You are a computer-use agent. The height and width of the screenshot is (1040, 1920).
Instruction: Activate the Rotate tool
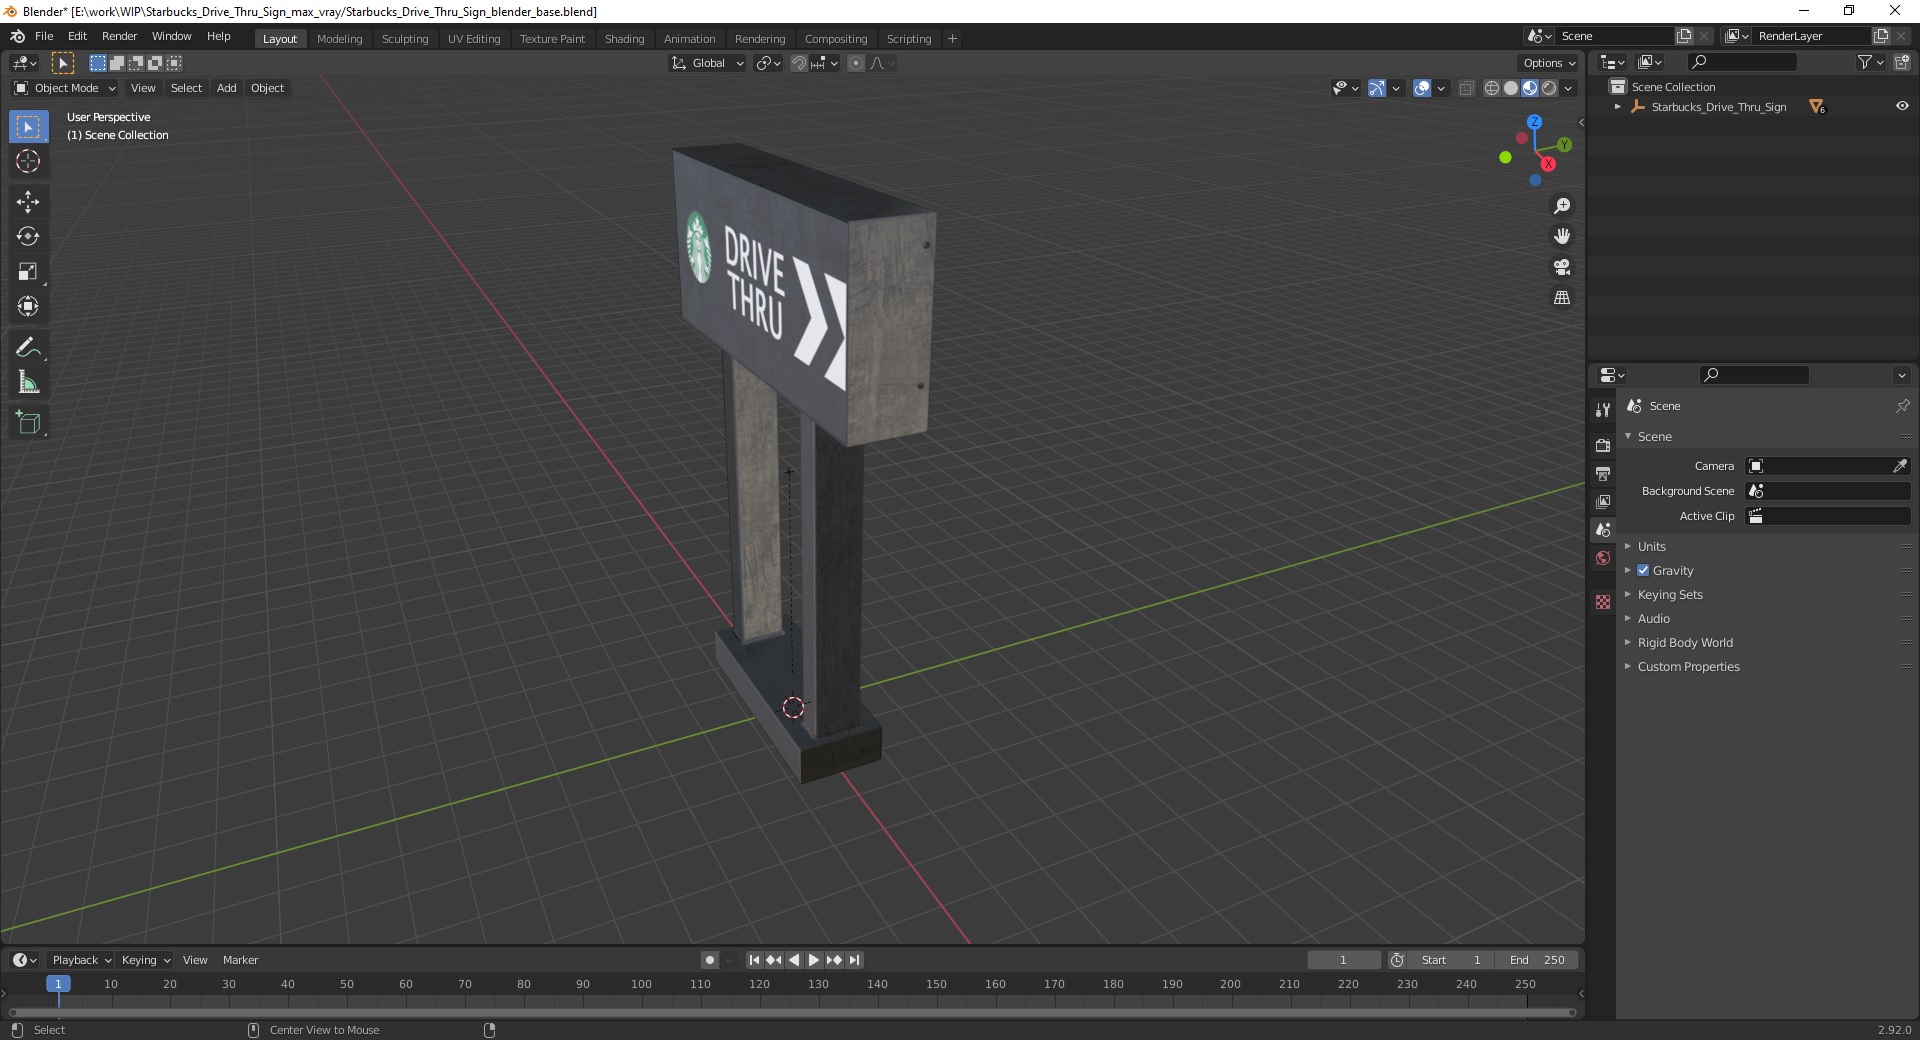click(x=28, y=237)
